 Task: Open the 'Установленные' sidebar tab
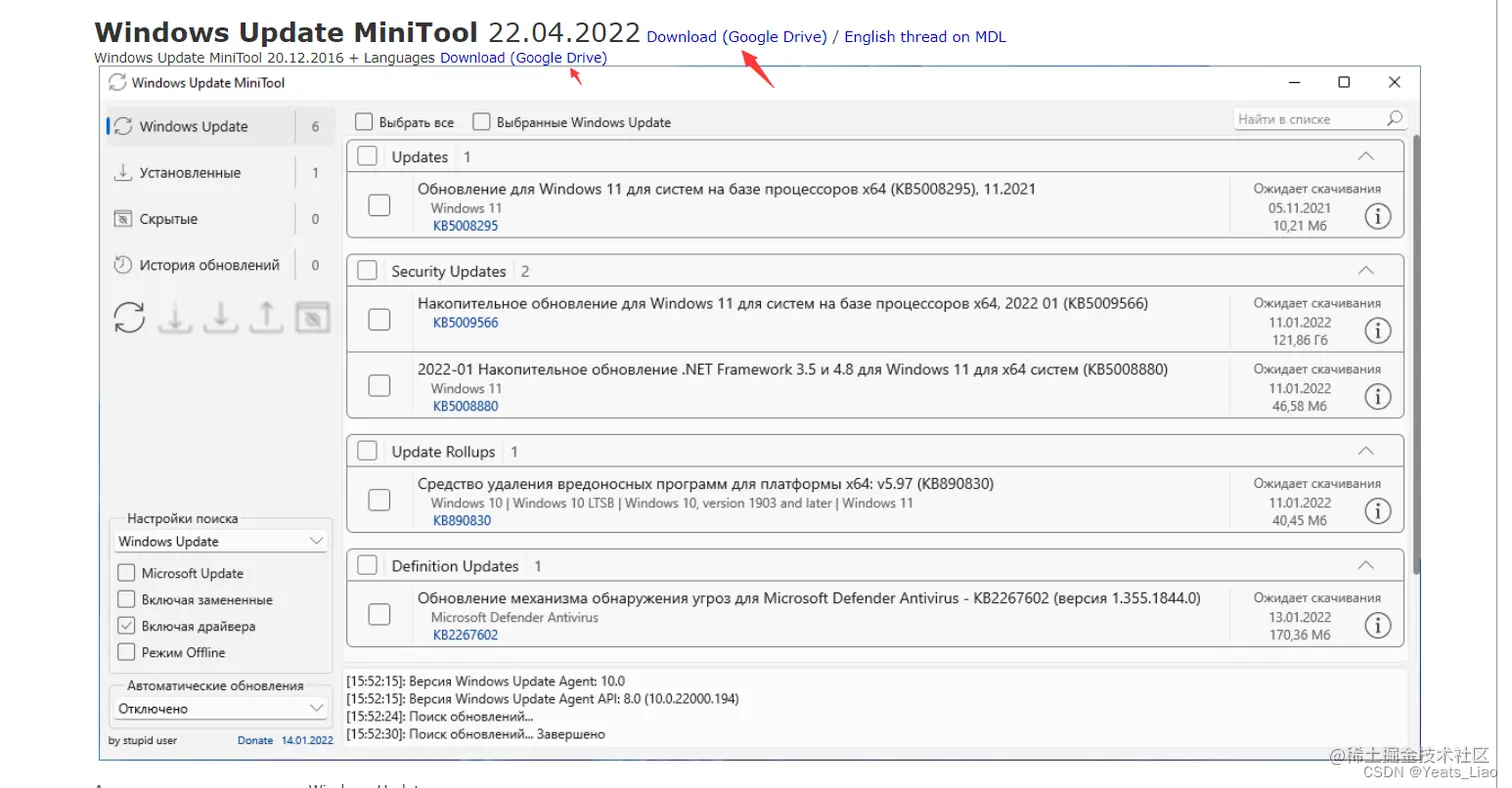(x=219, y=173)
